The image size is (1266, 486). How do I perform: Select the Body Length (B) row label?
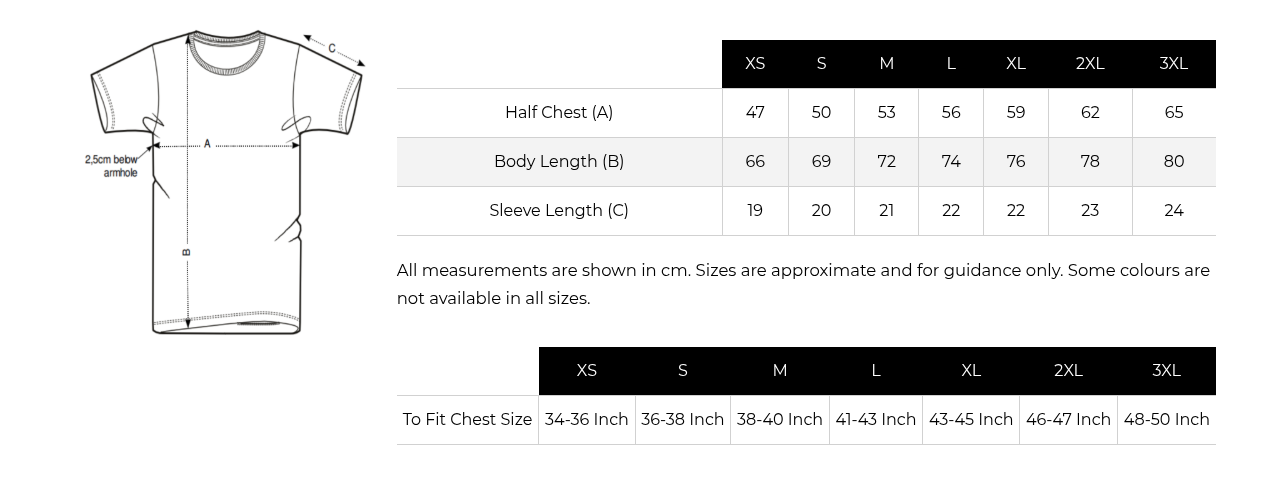(559, 161)
